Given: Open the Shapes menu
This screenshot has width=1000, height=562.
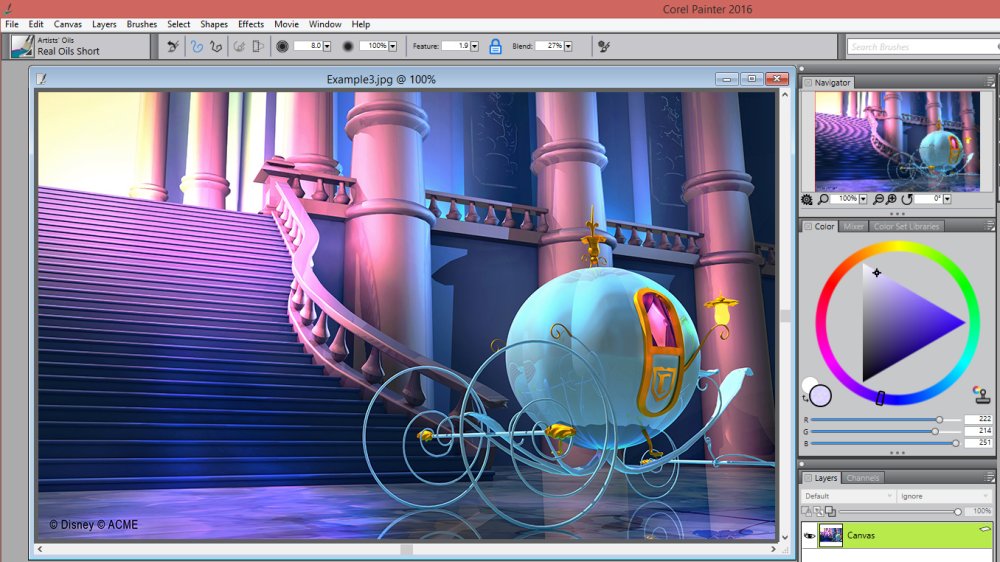Looking at the screenshot, I should [214, 24].
